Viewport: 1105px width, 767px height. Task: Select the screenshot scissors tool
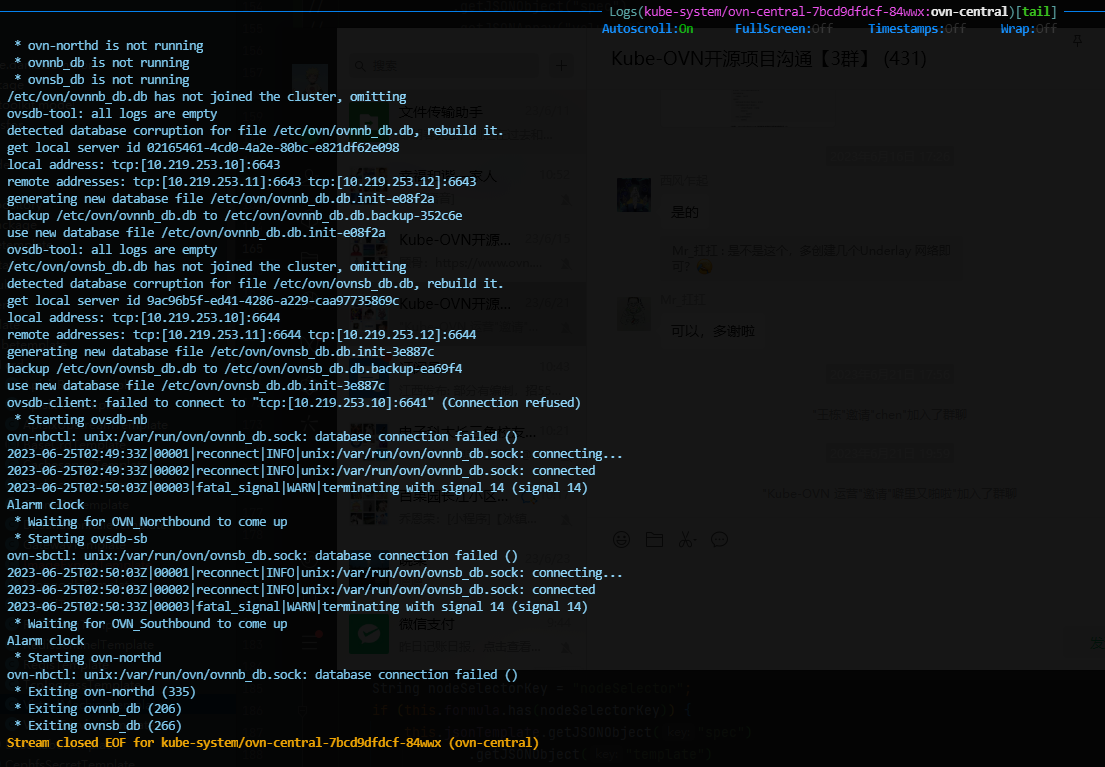[685, 539]
